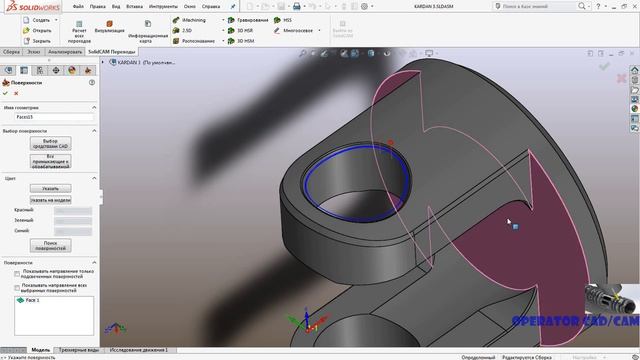Switch to Исследование движения 1 tab
This screenshot has height=360, width=640.
coord(138,350)
